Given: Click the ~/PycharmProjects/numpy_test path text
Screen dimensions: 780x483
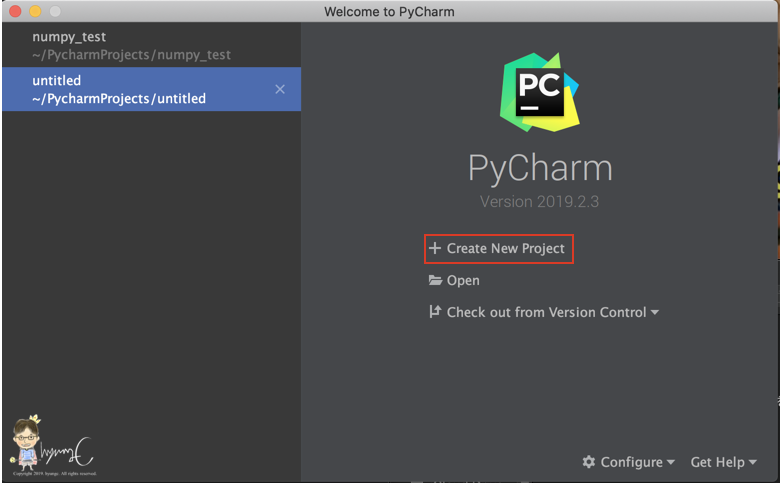Looking at the screenshot, I should (x=131, y=55).
